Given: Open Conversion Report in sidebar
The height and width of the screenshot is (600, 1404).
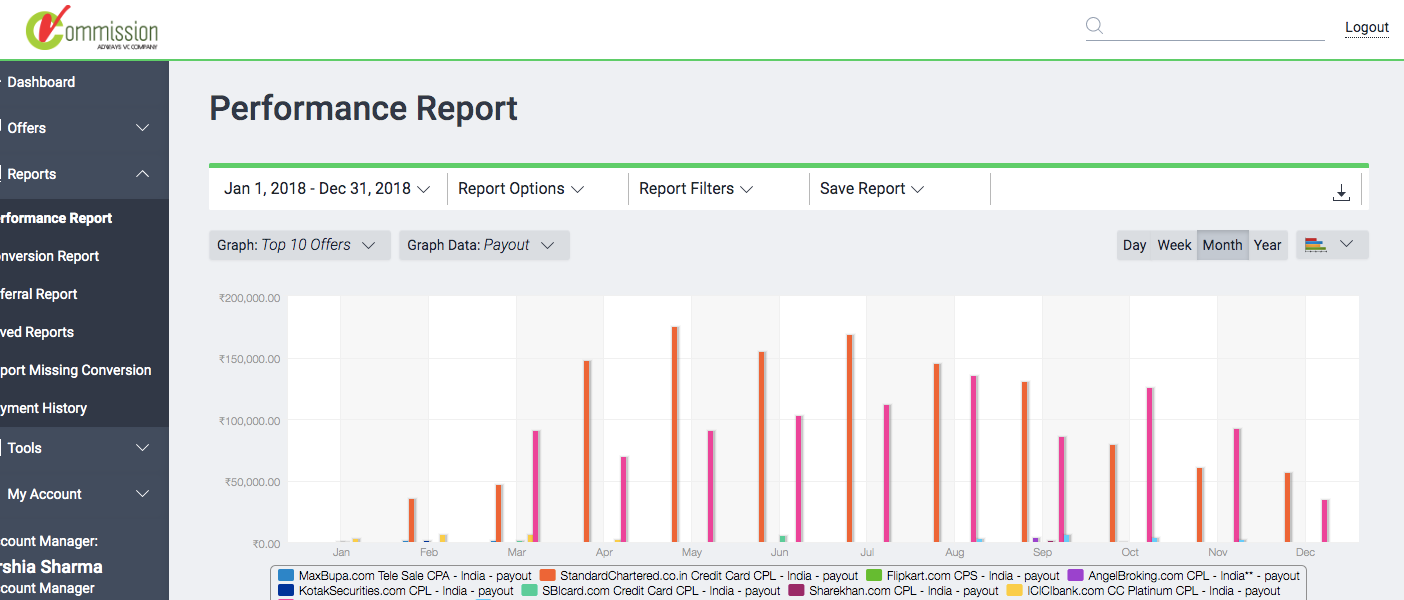Looking at the screenshot, I should pyautogui.click(x=50, y=256).
